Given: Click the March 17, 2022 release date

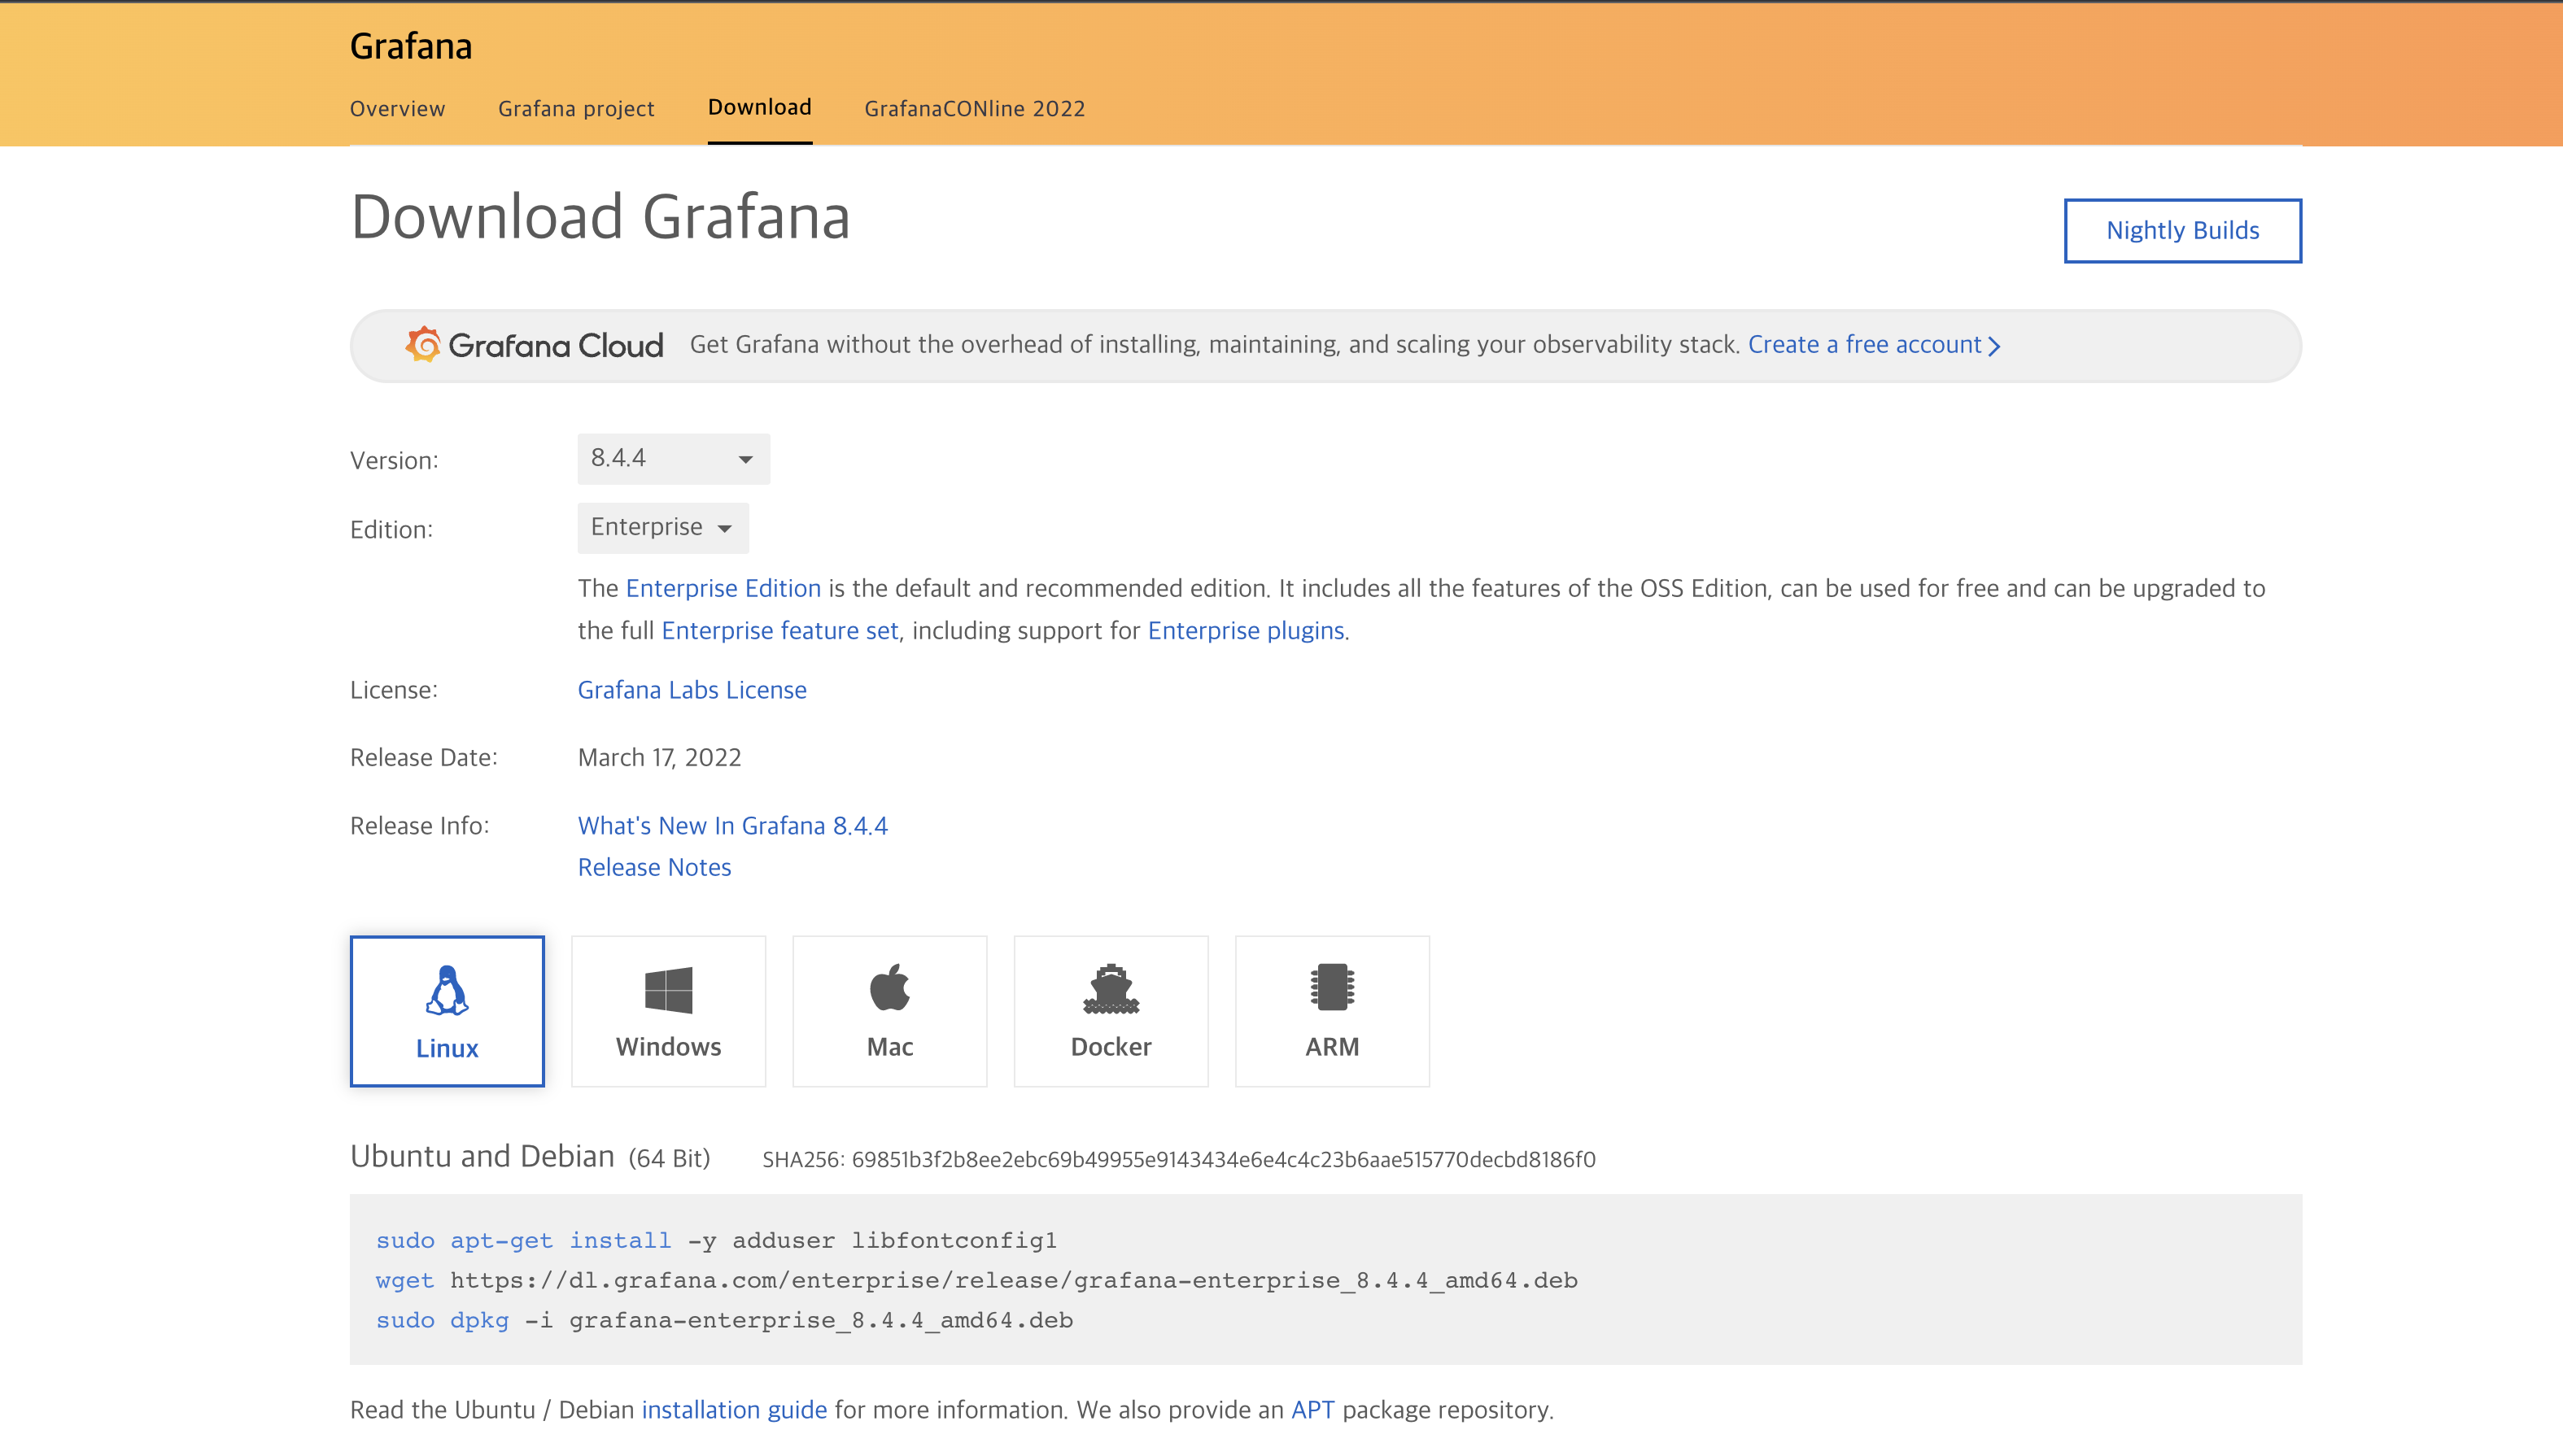Looking at the screenshot, I should coord(660,757).
